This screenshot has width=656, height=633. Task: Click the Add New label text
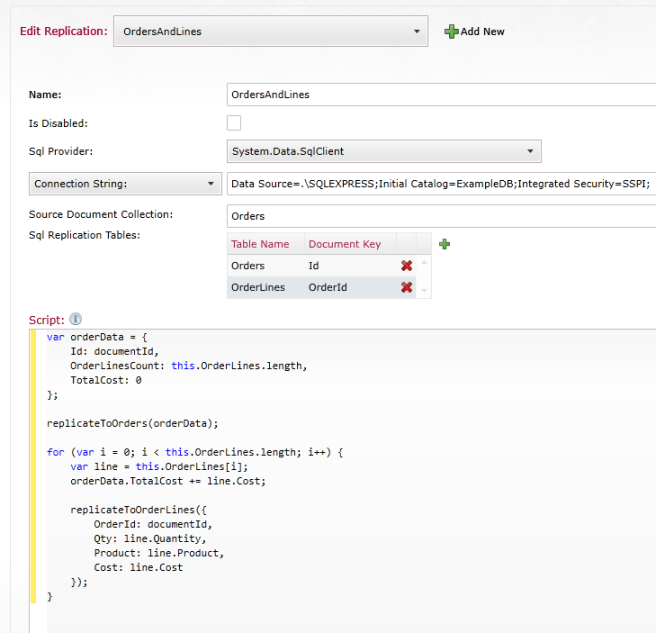tap(482, 31)
